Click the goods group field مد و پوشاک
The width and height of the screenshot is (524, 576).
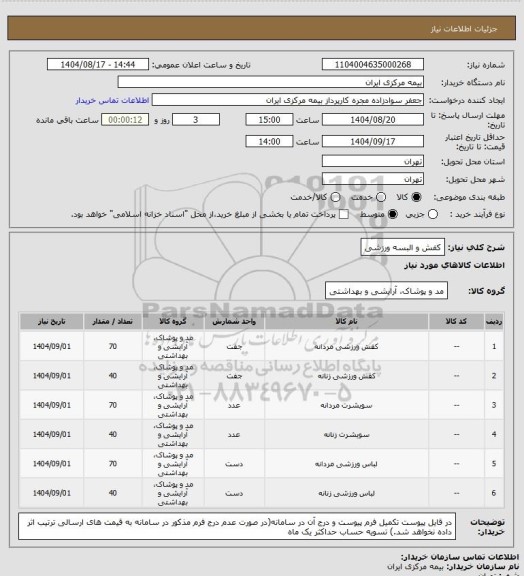(386, 291)
